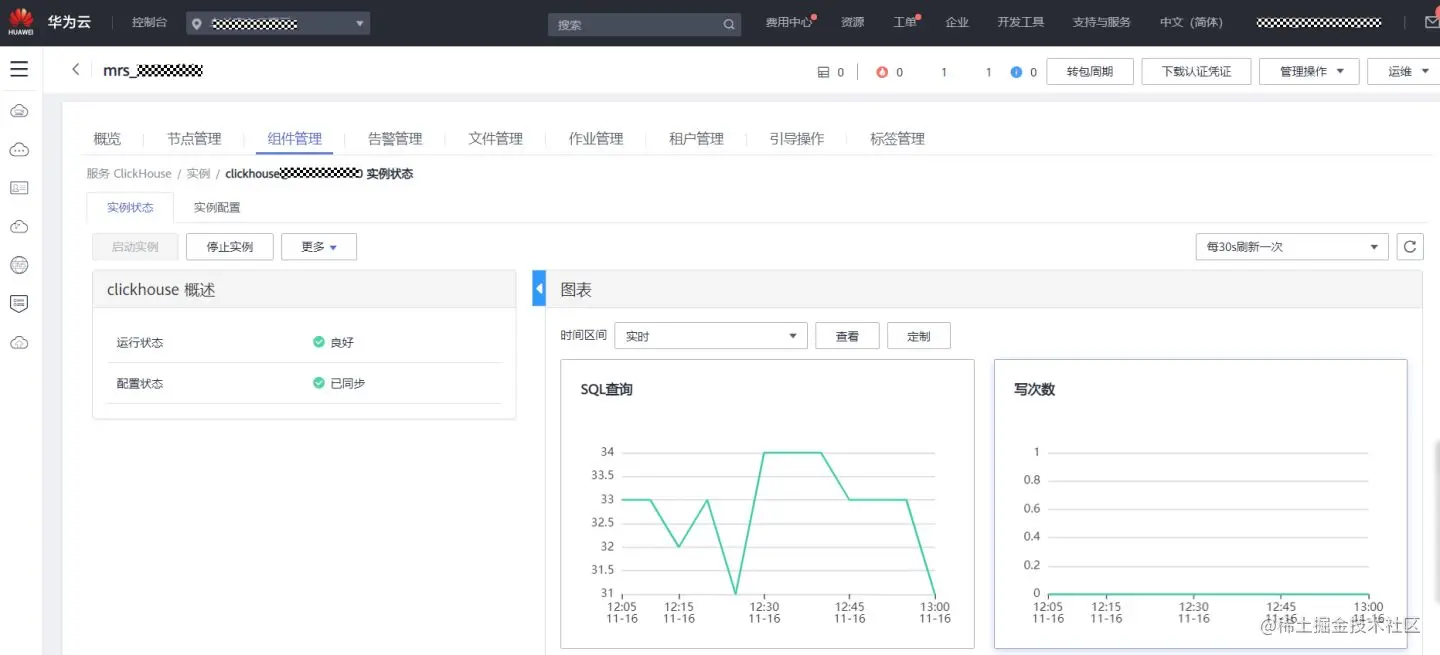
Task: Open the cloud refresh sidebar icon
Action: [x=19, y=226]
